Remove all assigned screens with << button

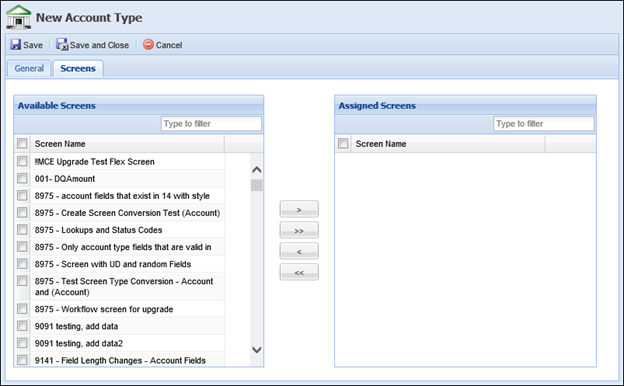[x=299, y=272]
